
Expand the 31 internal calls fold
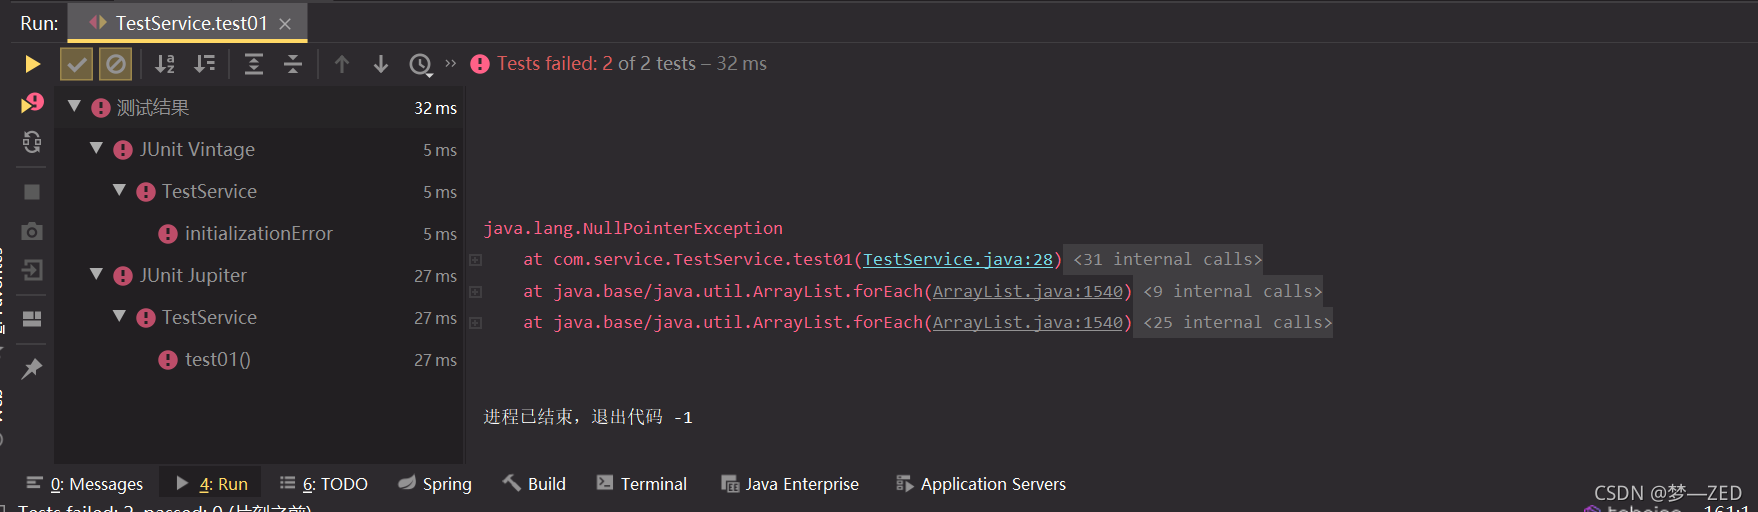pyautogui.click(x=1167, y=260)
